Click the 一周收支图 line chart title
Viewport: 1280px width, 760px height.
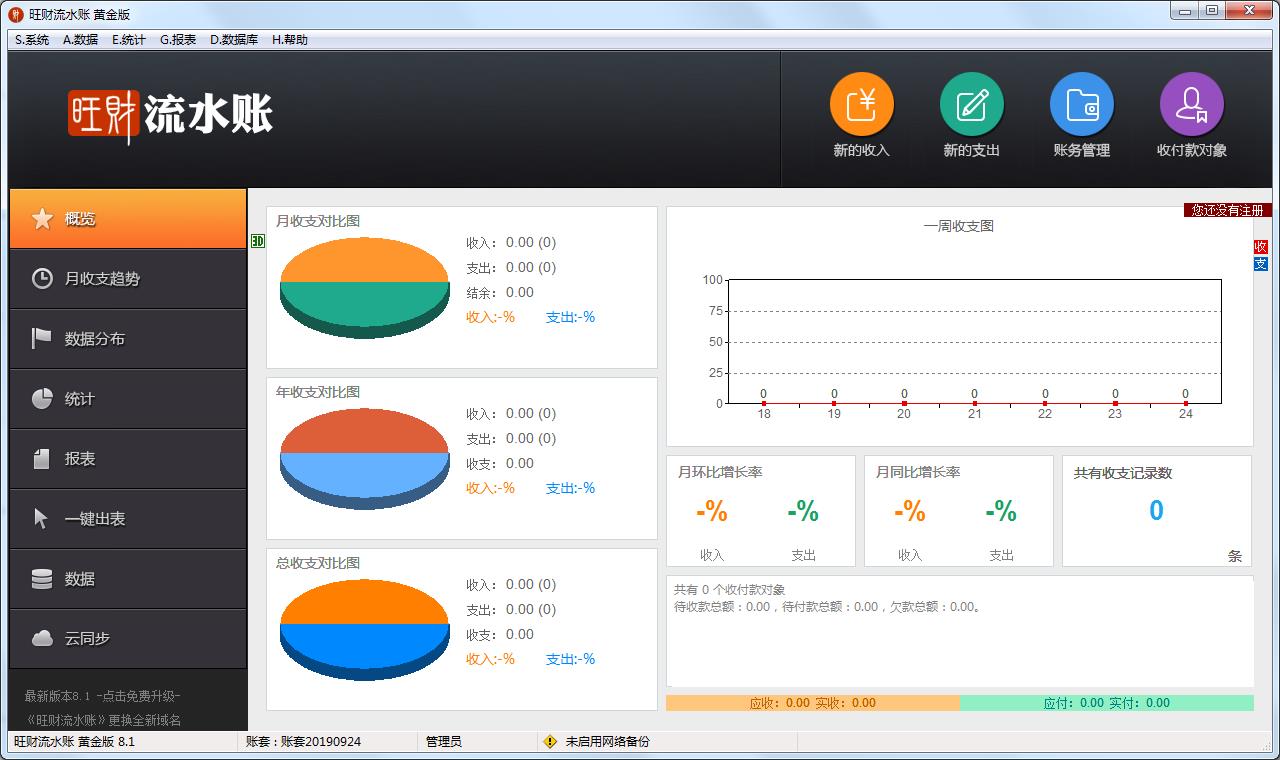point(959,226)
